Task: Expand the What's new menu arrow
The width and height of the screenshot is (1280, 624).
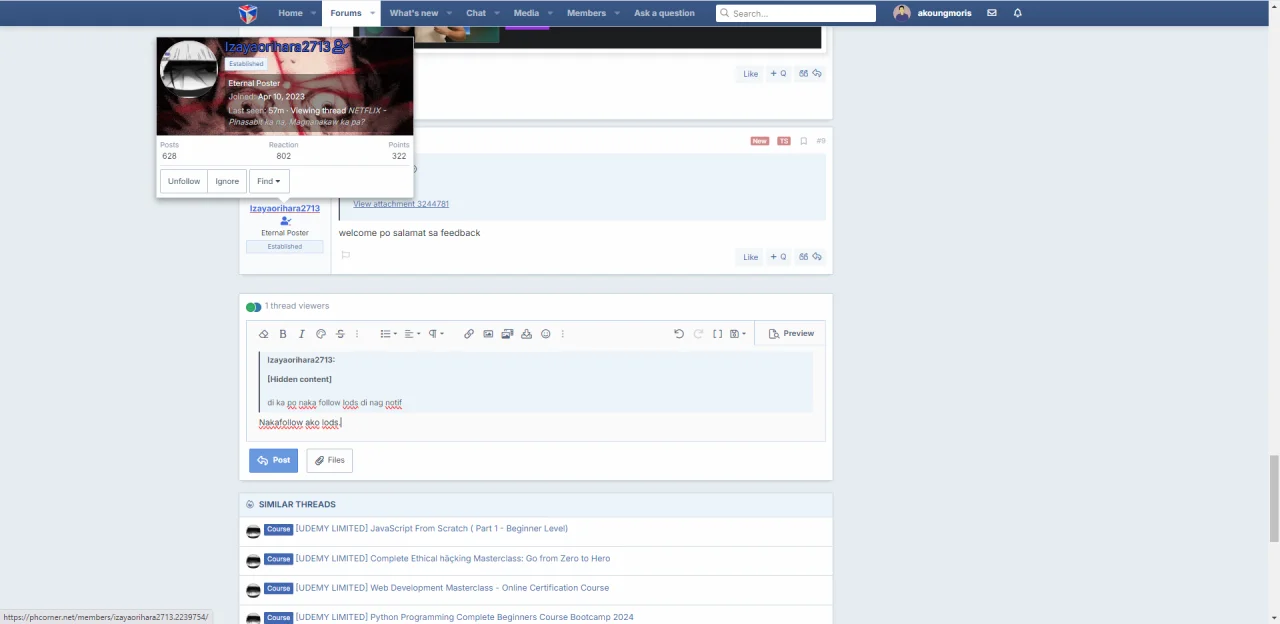Action: [451, 13]
